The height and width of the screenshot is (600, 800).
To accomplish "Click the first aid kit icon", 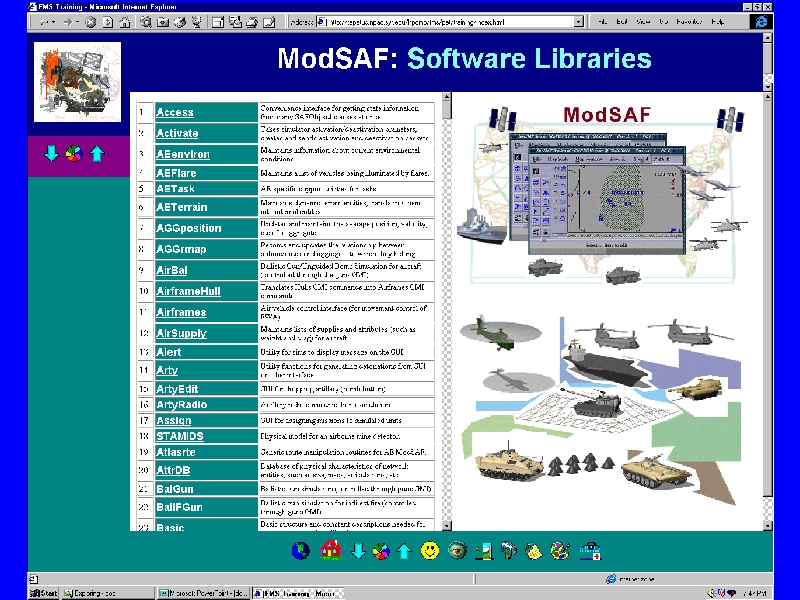I will pos(590,551).
